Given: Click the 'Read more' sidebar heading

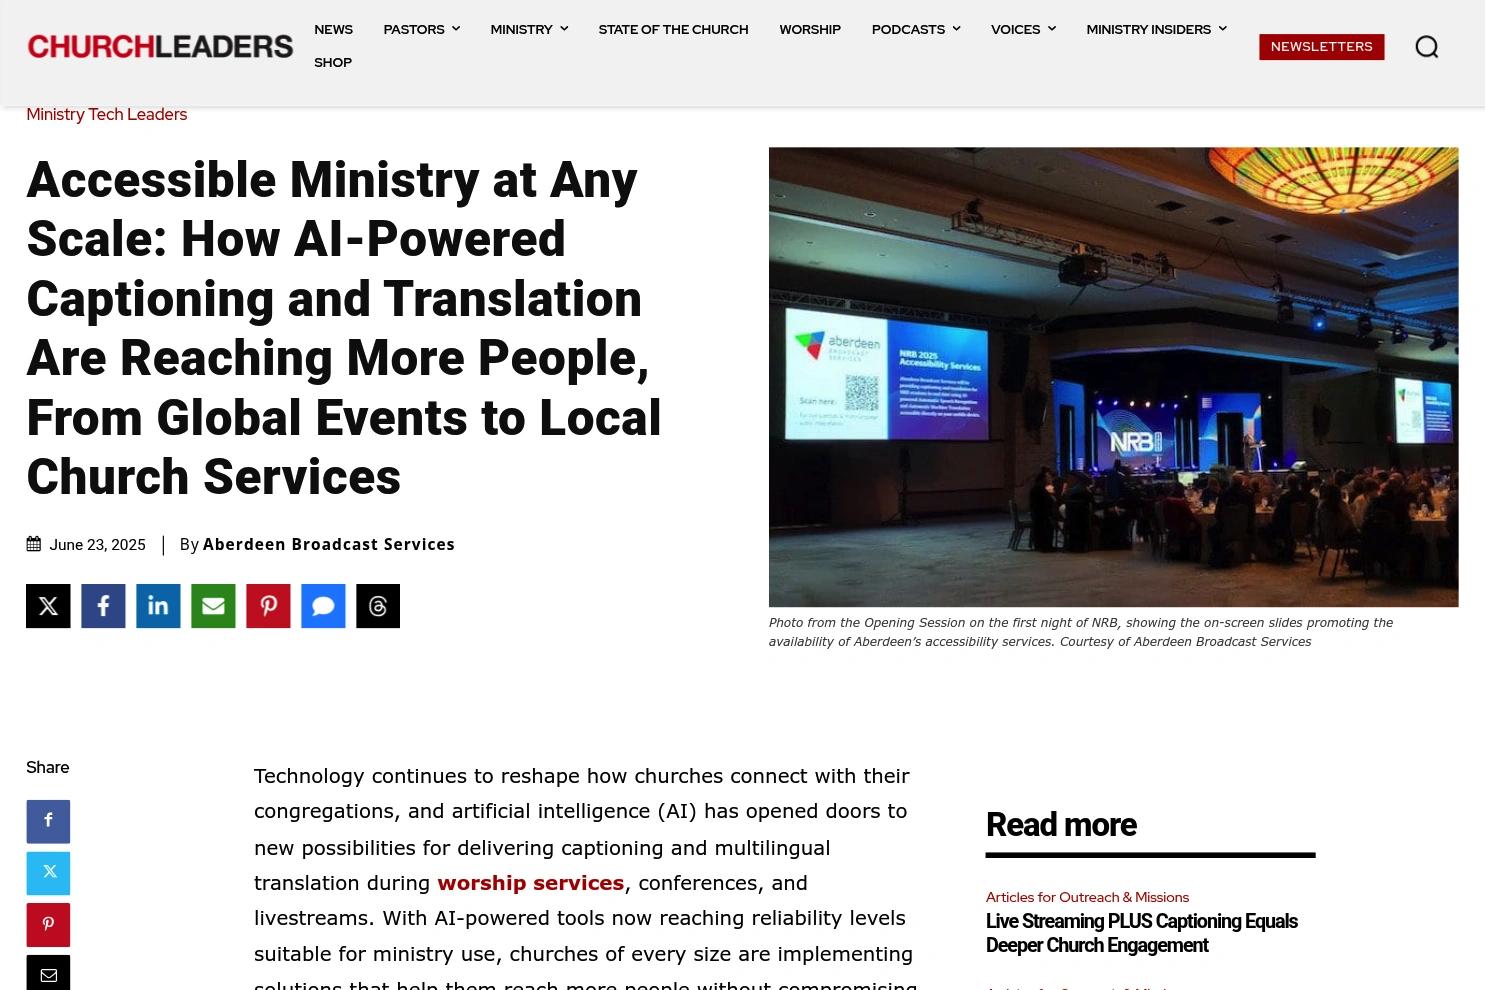Looking at the screenshot, I should pyautogui.click(x=1060, y=825).
